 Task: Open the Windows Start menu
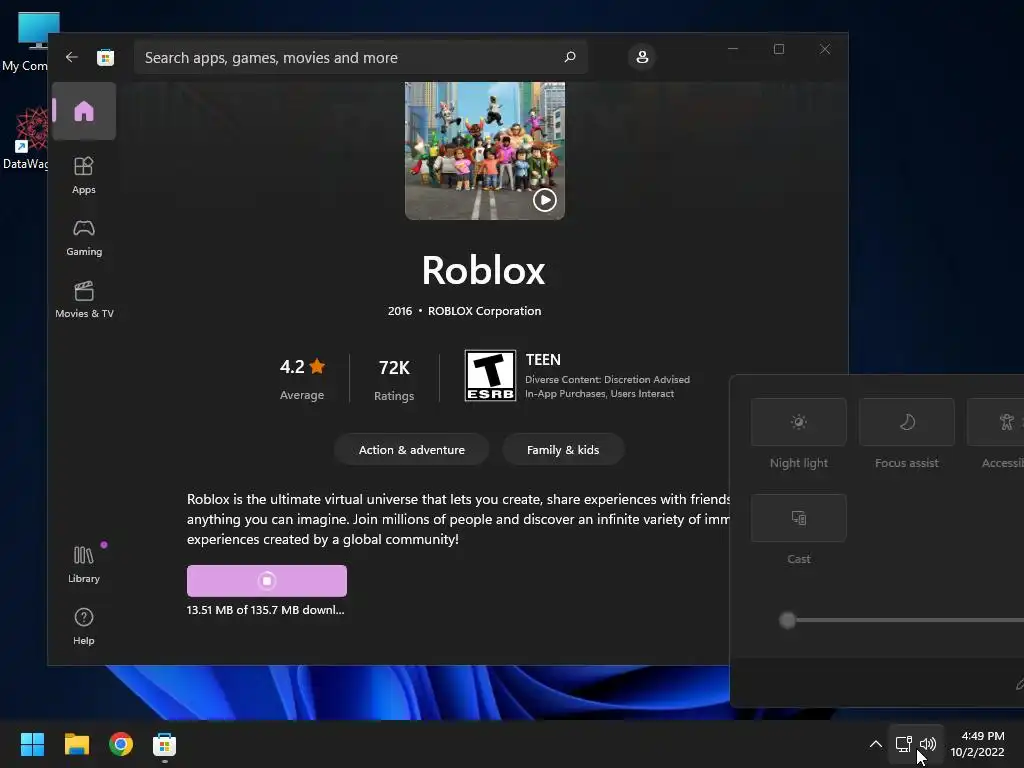32,744
